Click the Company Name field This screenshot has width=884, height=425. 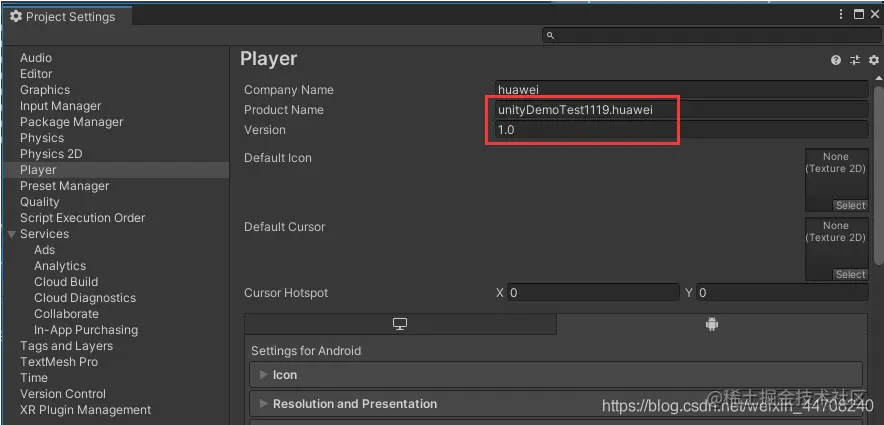pos(682,90)
